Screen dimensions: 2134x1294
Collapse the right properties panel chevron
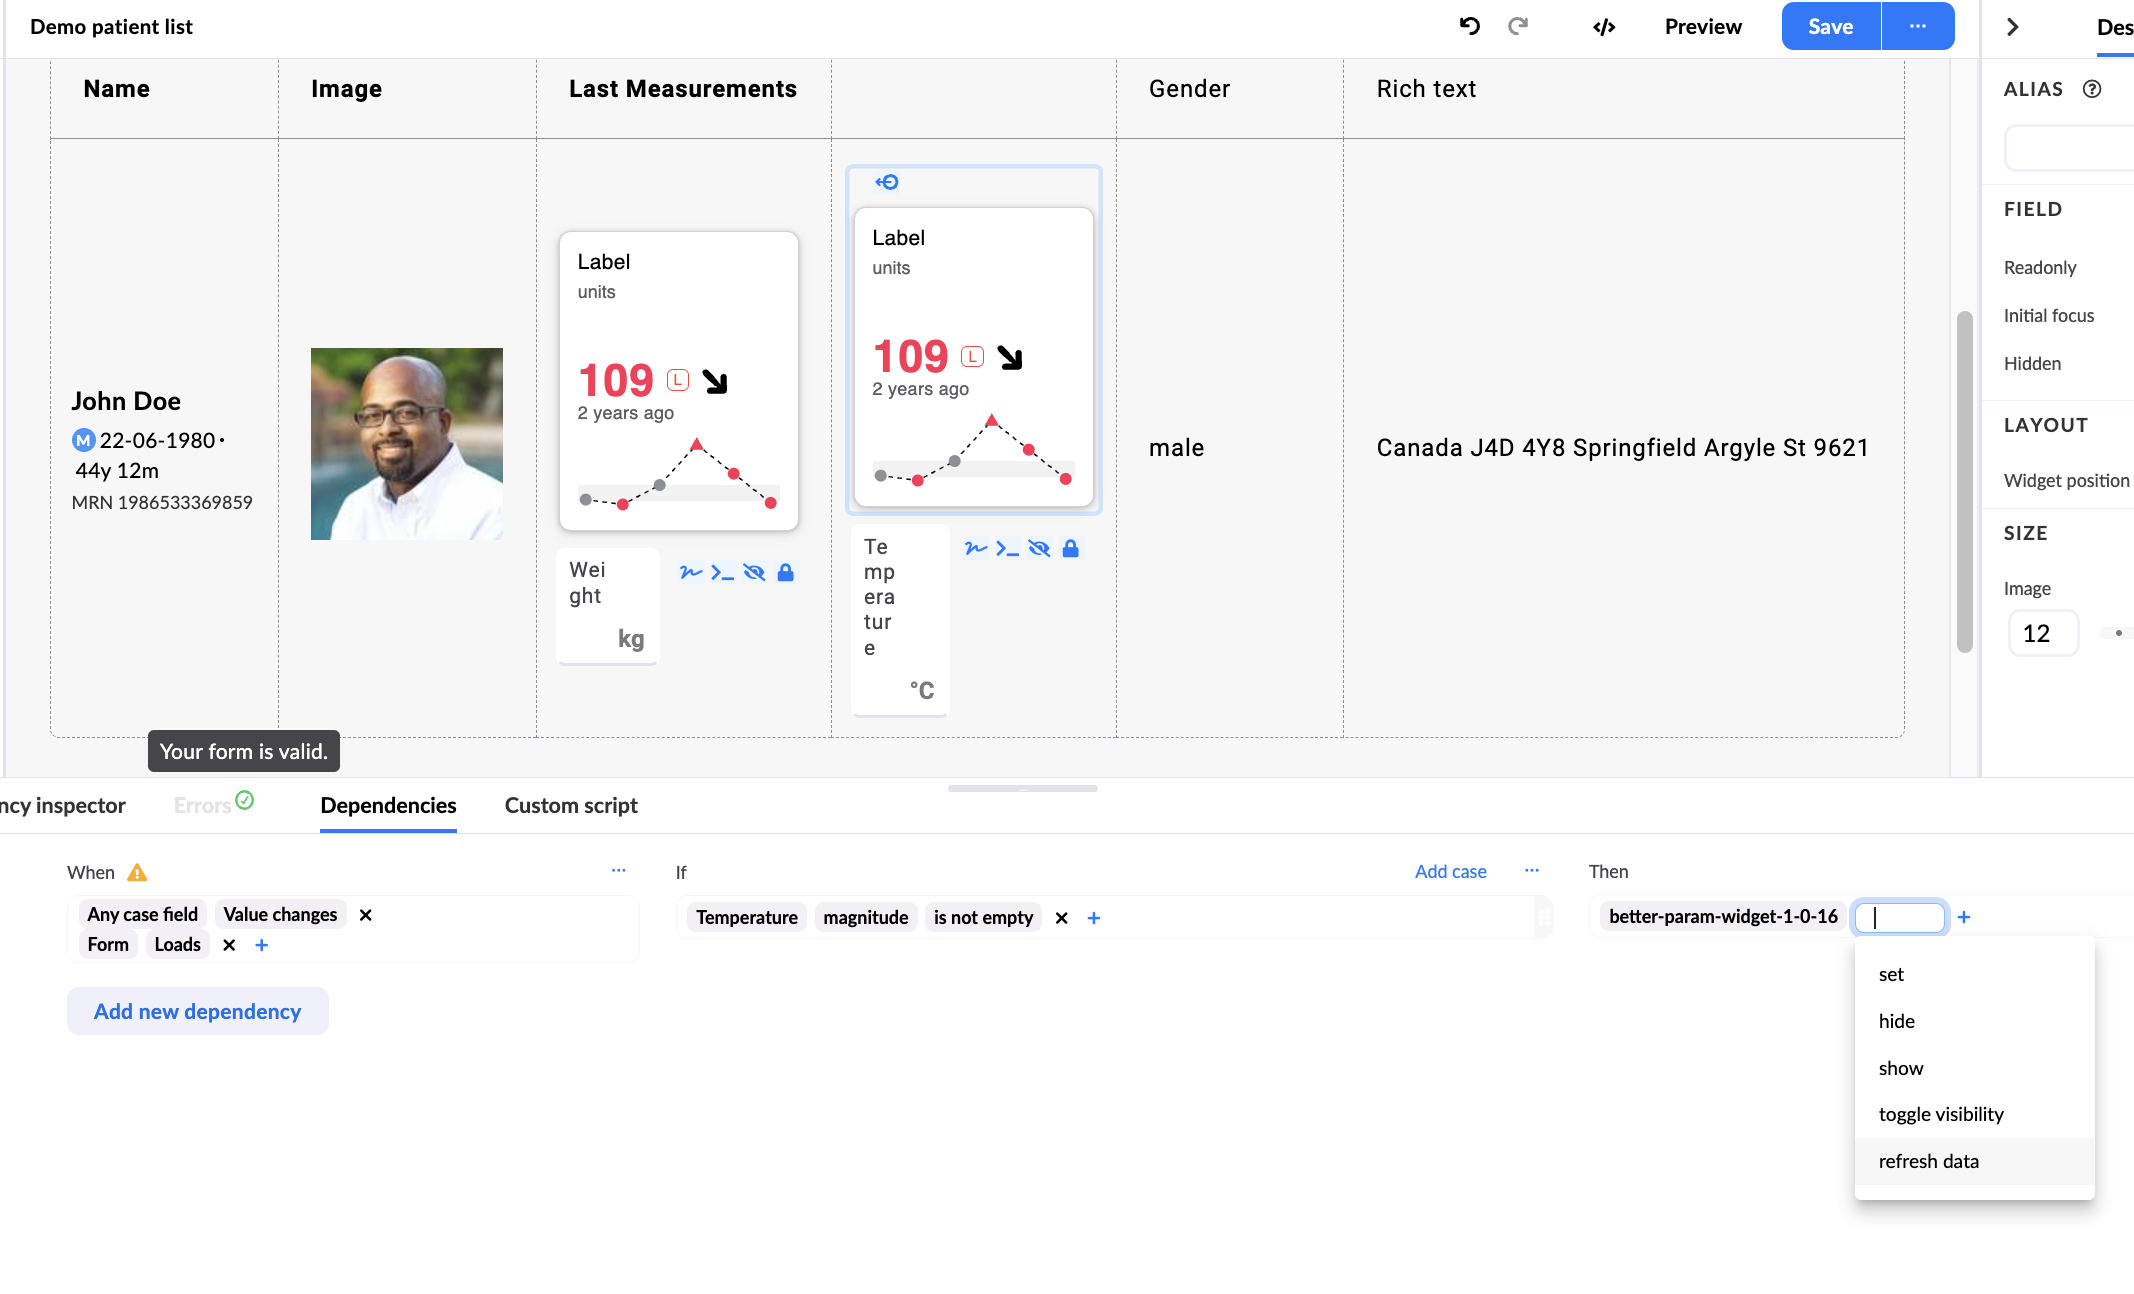click(x=2013, y=27)
